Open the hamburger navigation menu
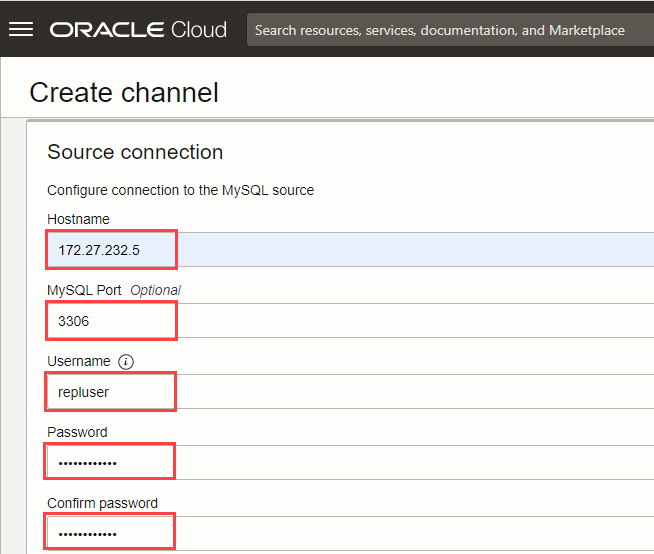654x554 pixels. [21, 29]
